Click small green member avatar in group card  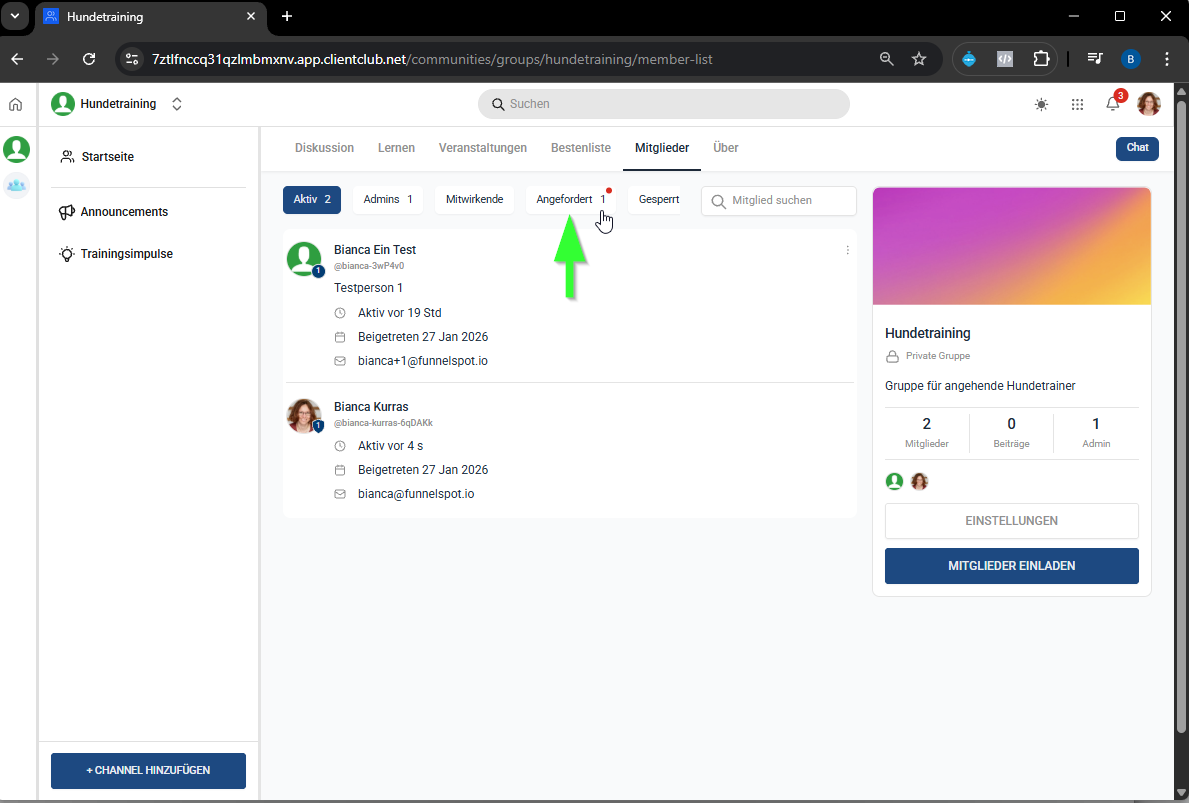(894, 481)
